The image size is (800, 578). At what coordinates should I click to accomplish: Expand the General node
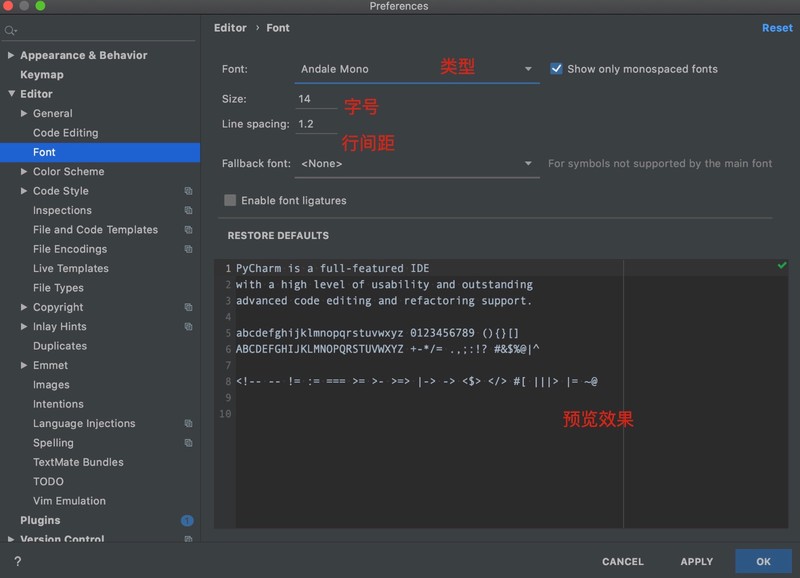[x=23, y=113]
